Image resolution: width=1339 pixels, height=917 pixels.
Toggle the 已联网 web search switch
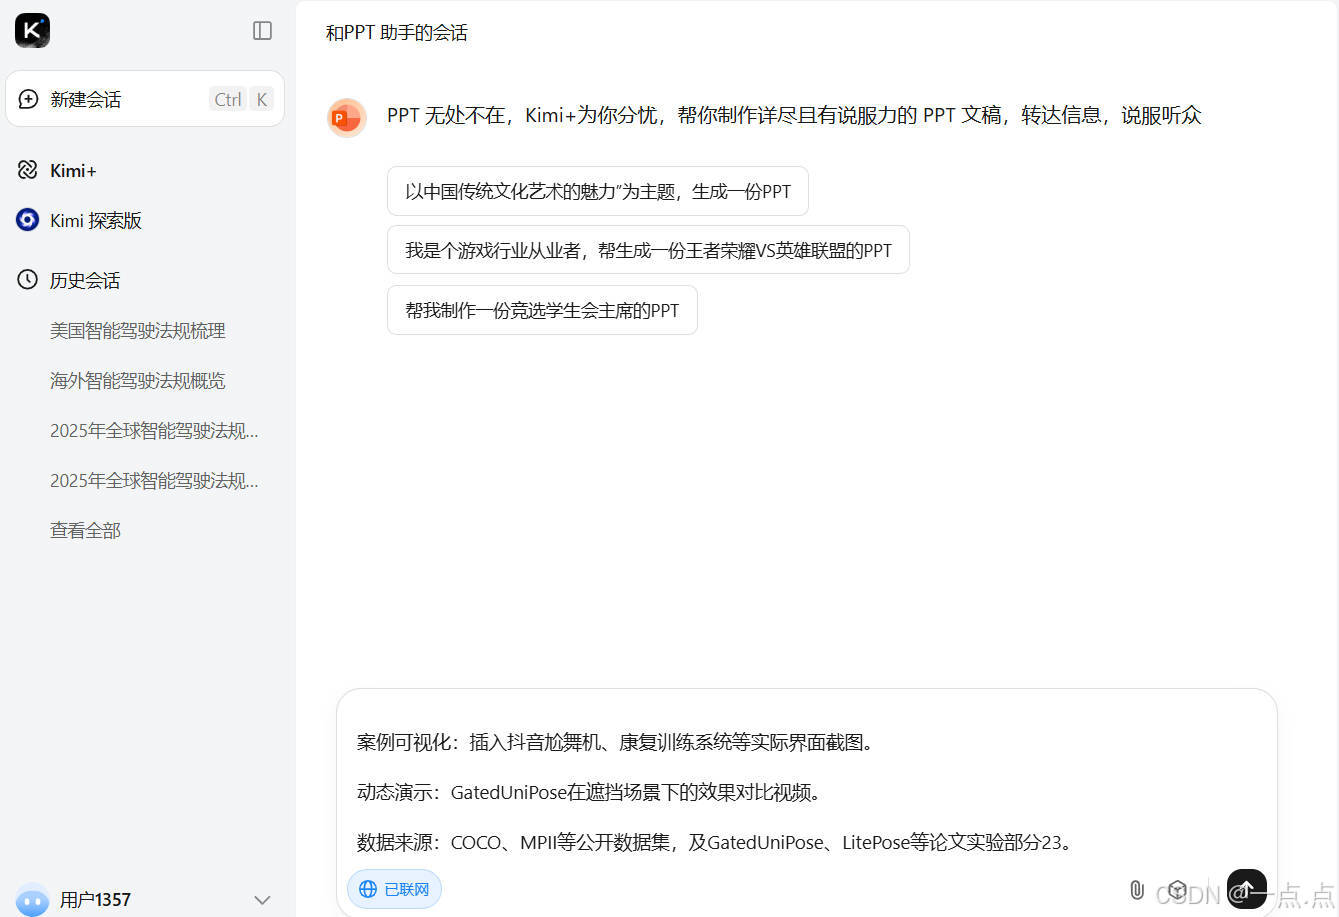[394, 889]
